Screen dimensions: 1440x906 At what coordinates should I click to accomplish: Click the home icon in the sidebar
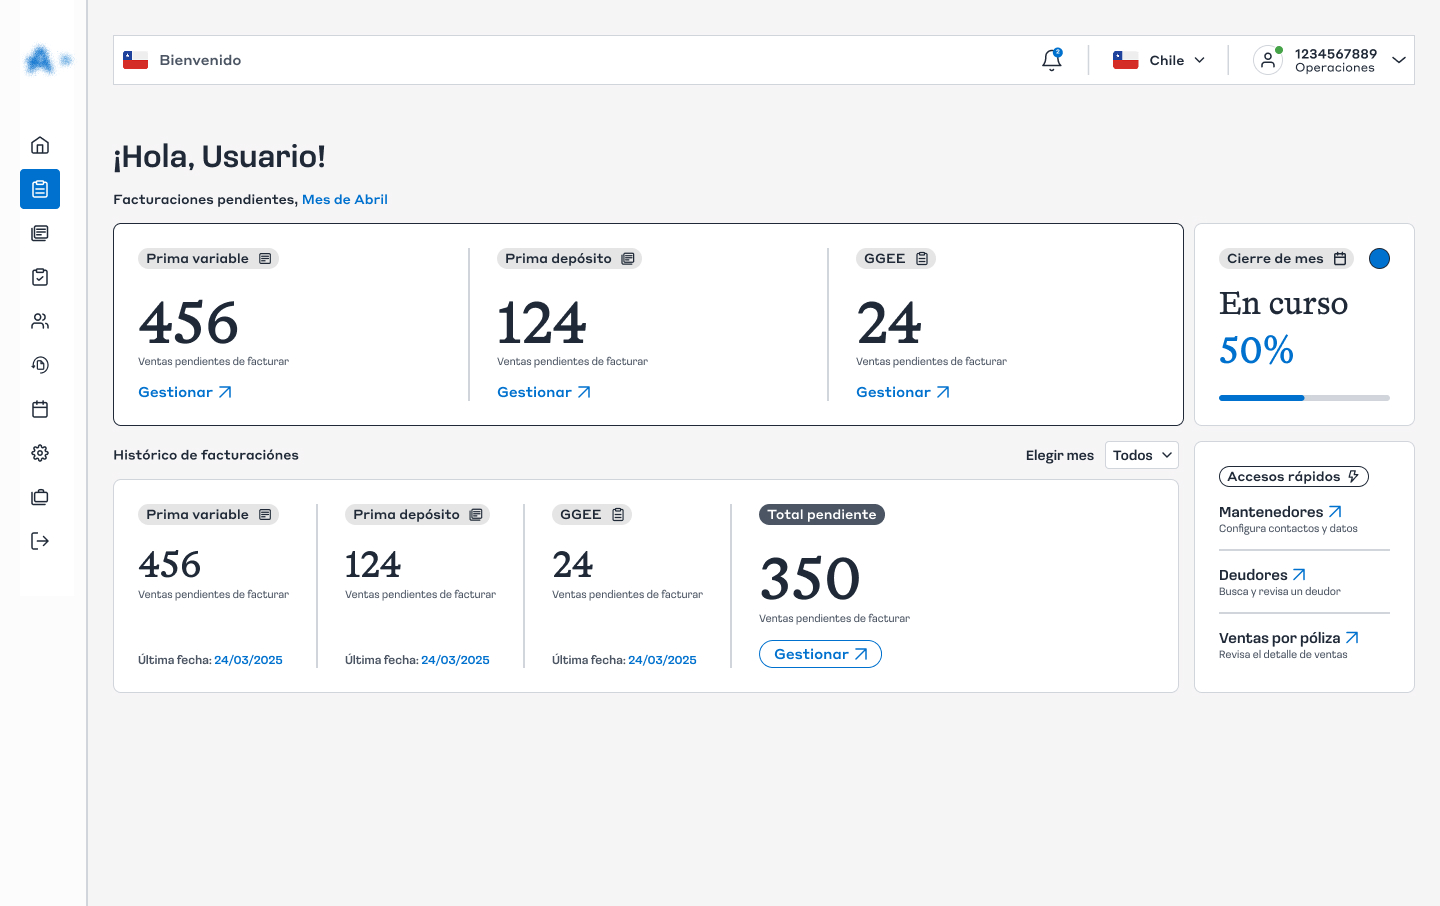pyautogui.click(x=40, y=145)
